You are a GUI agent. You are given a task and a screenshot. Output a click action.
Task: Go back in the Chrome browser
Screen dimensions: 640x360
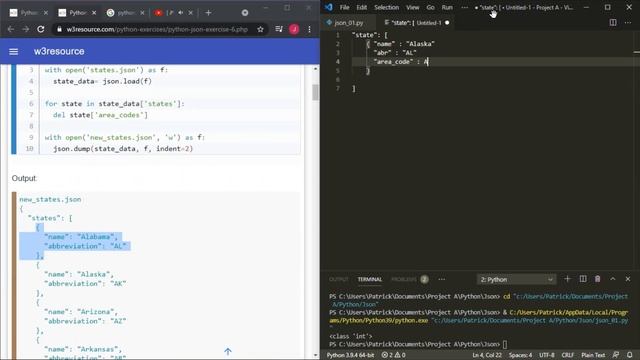tap(11, 29)
